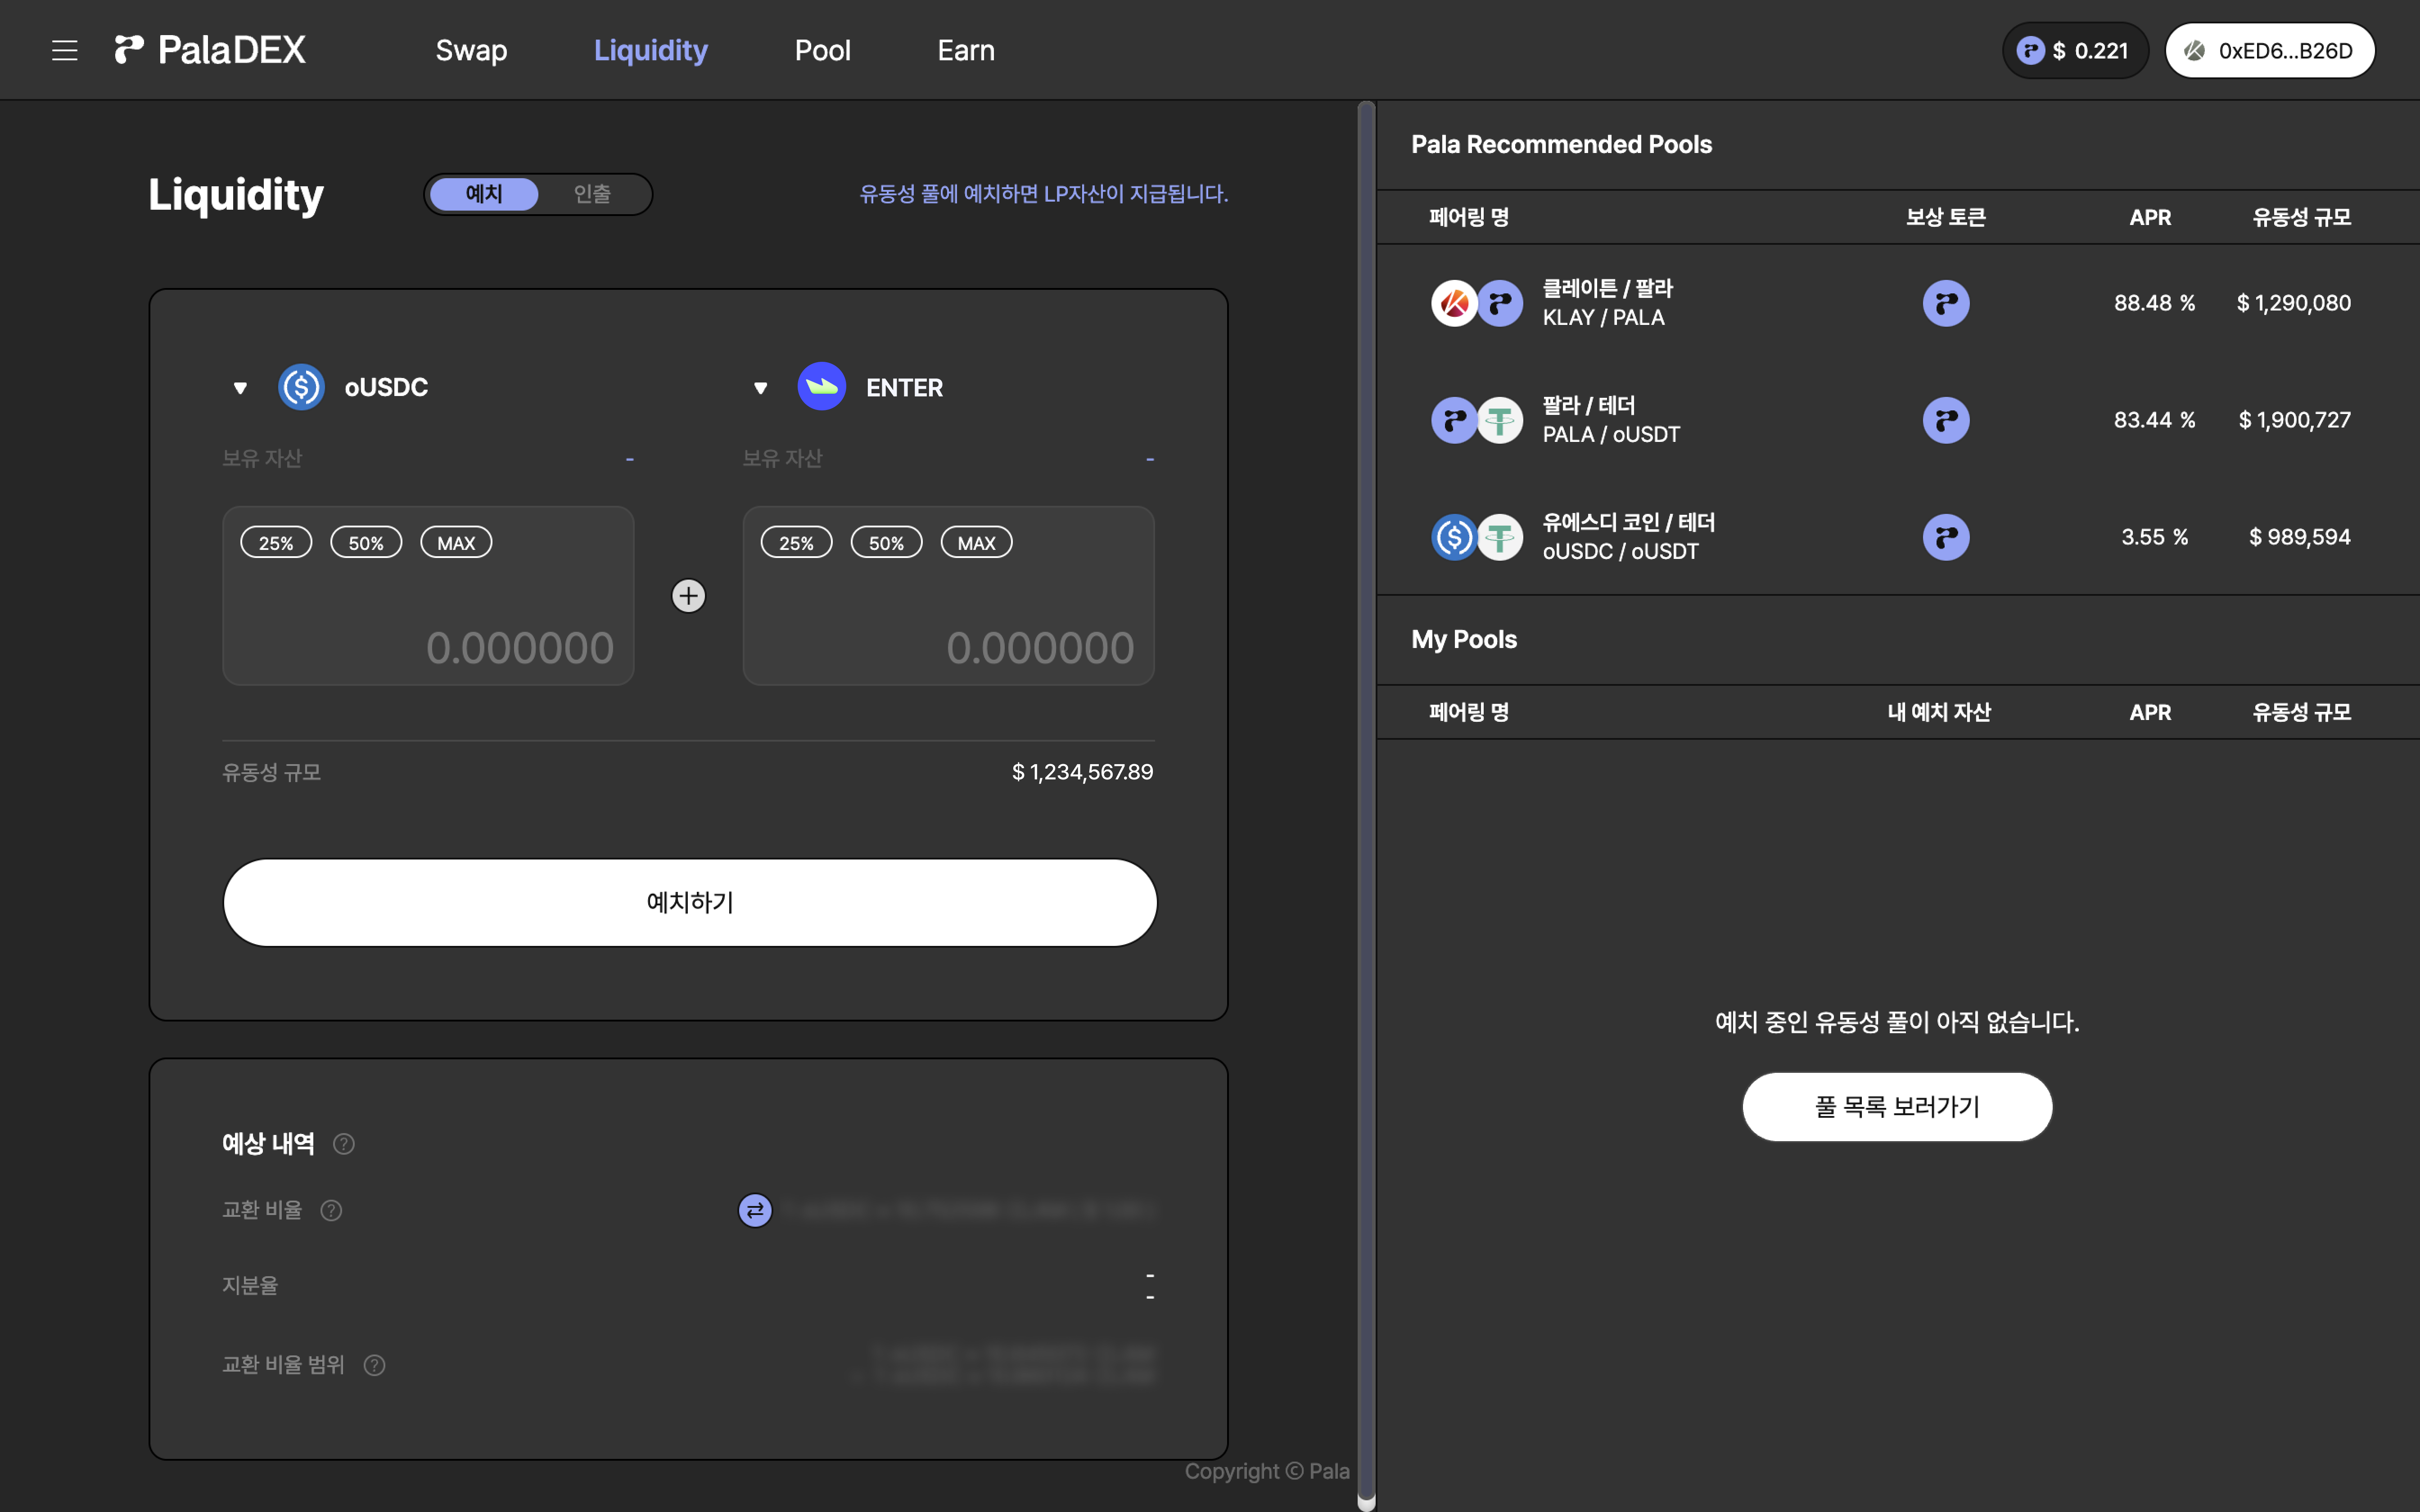Image resolution: width=2420 pixels, height=1512 pixels.
Task: Click the oUSDC icon in oUSDC / oUSDT pair
Action: coord(1454,537)
